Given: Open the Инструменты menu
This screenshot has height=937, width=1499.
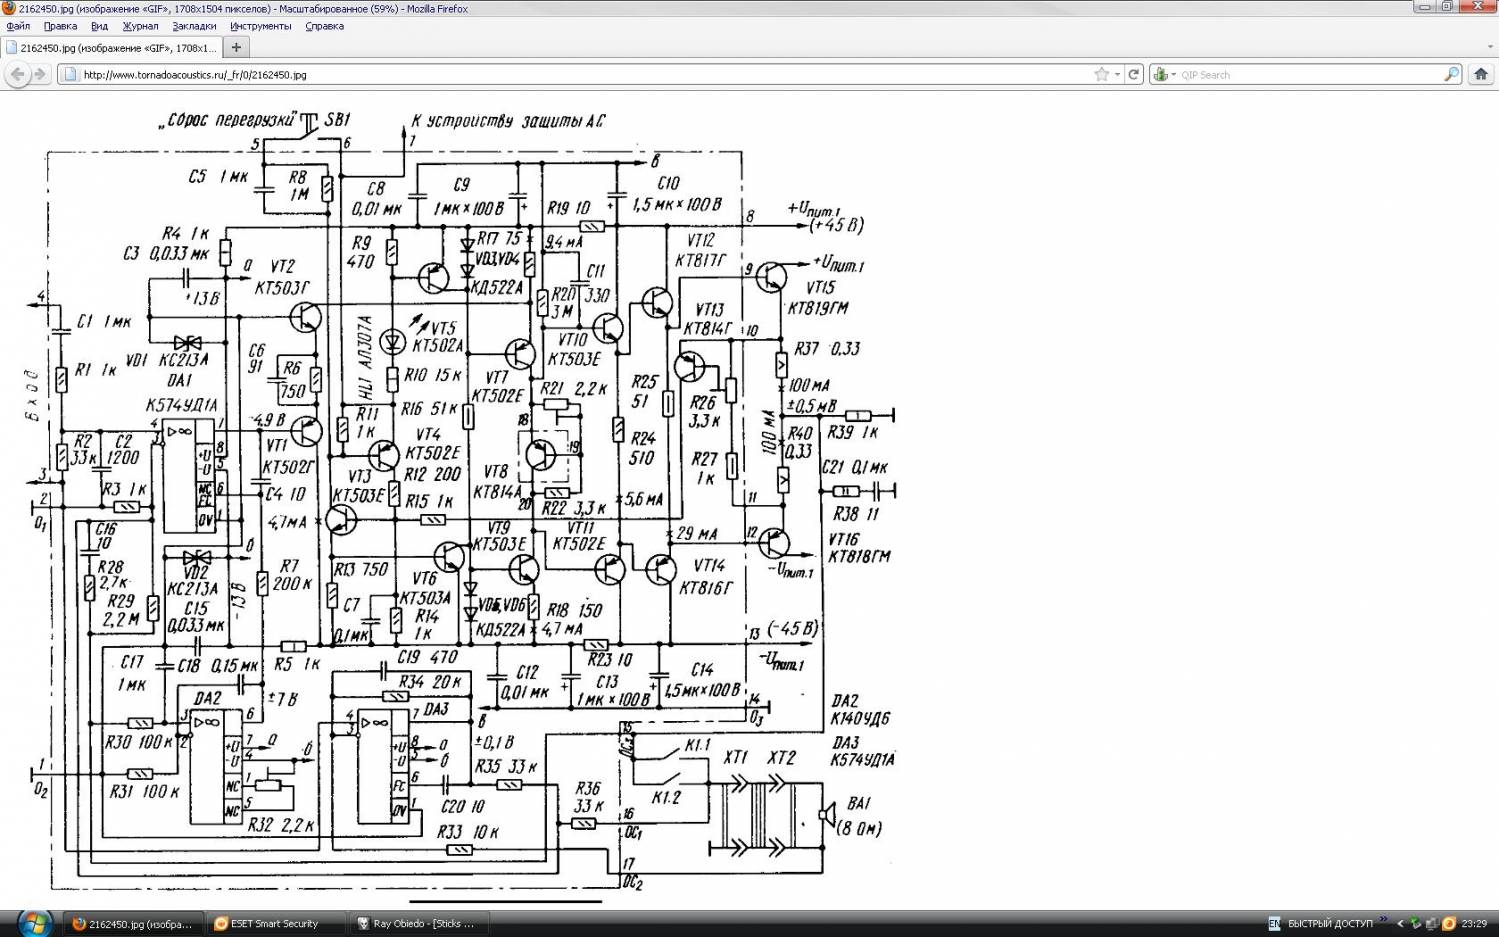Looking at the screenshot, I should (x=260, y=26).
